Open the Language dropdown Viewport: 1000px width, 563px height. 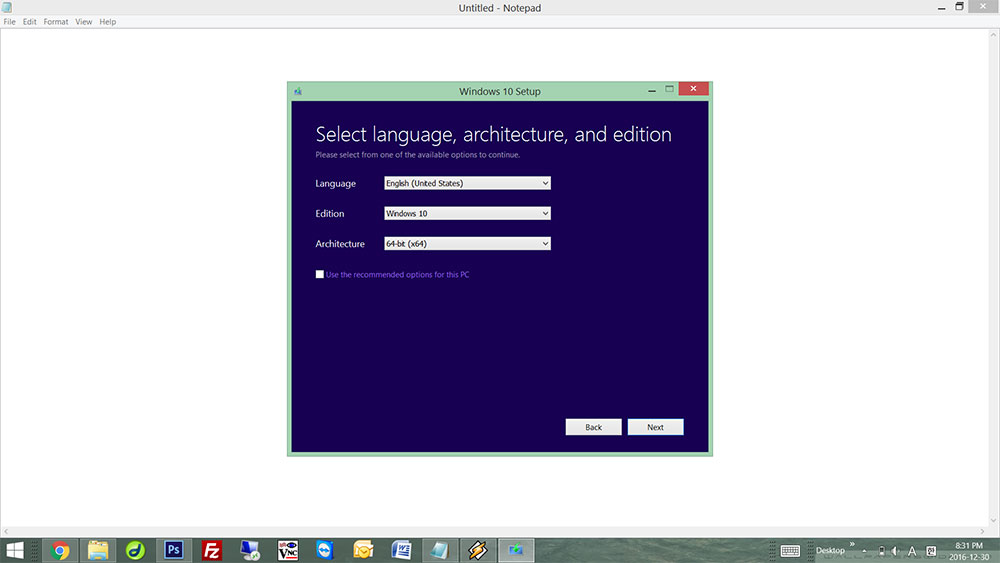[x=467, y=183]
